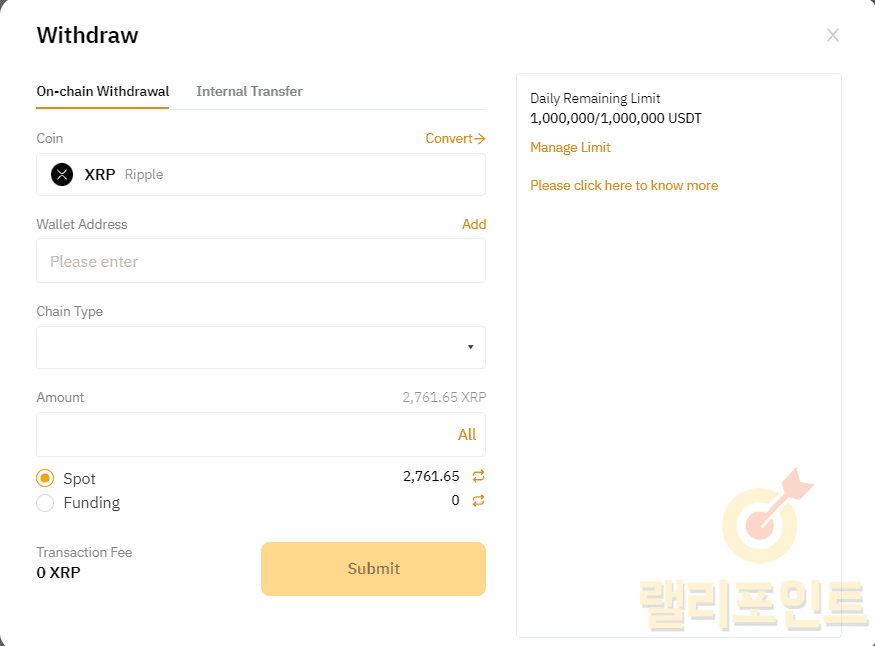Click the available 2,761.65 XRP balance text
The height and width of the screenshot is (646, 875).
(444, 398)
